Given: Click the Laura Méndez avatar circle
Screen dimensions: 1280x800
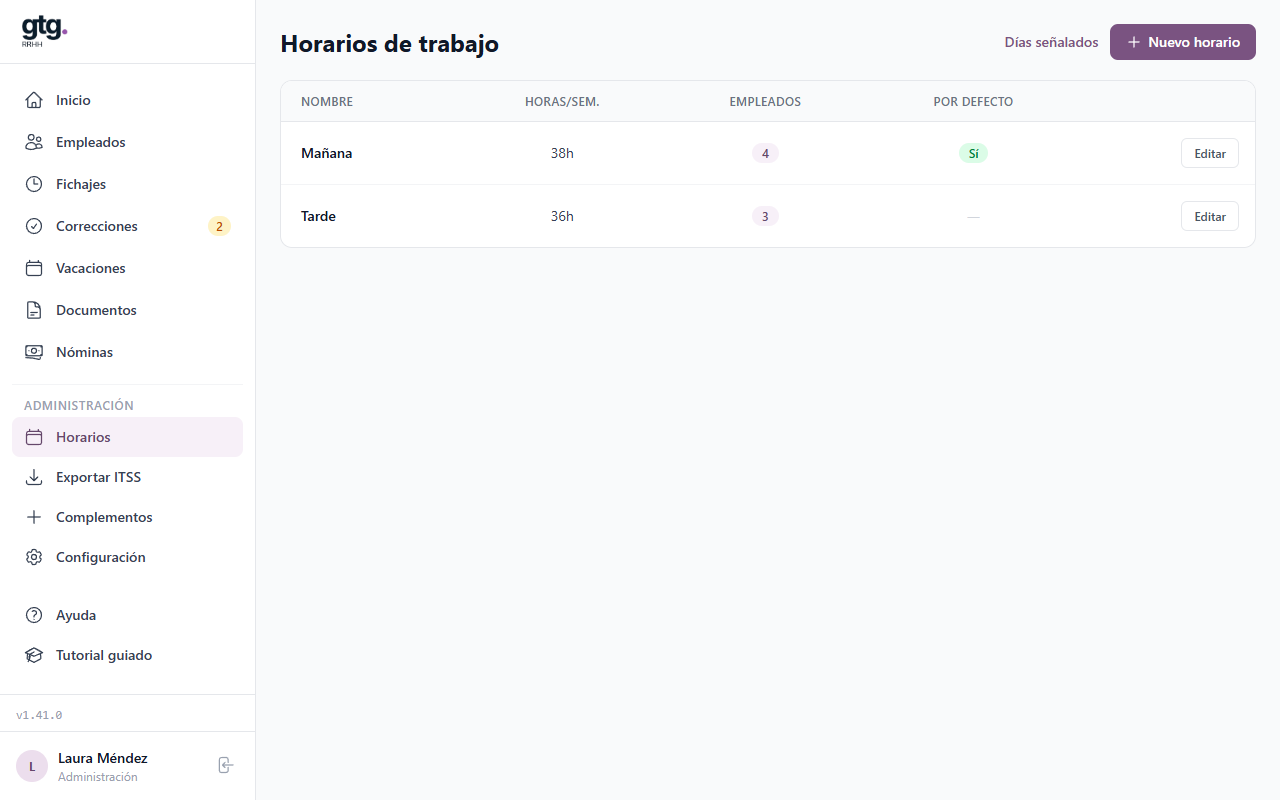Looking at the screenshot, I should (32, 766).
